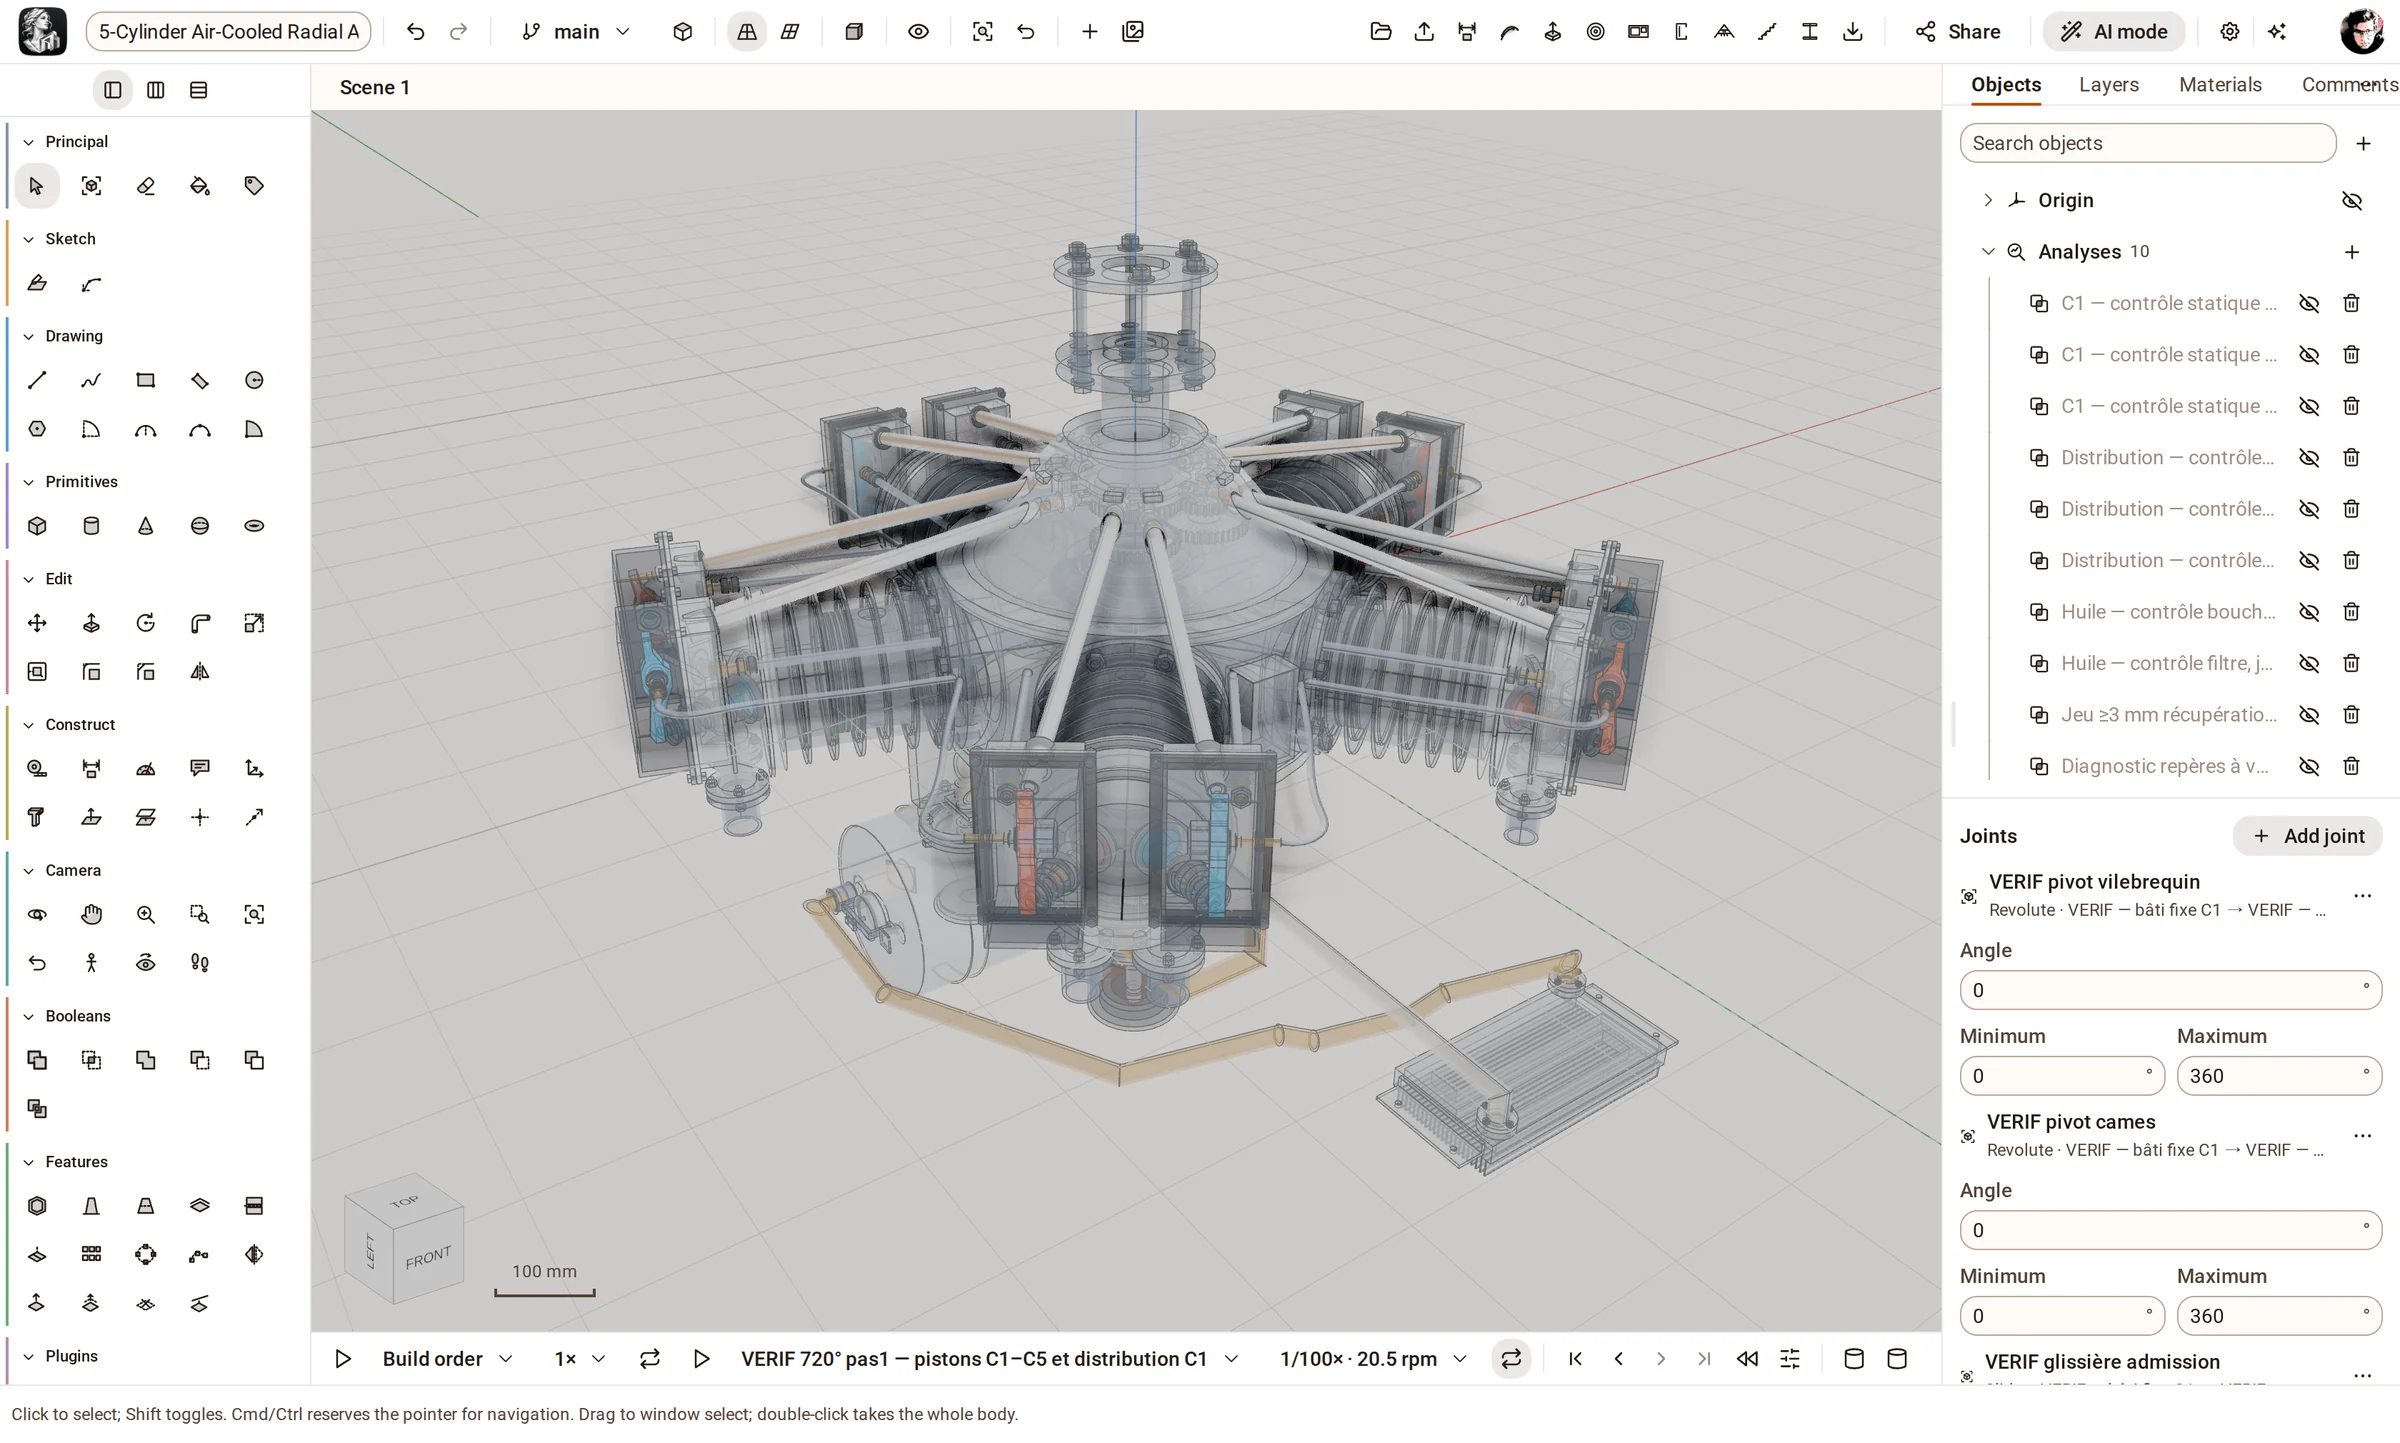Click the download icon in top toolbar

1853,32
